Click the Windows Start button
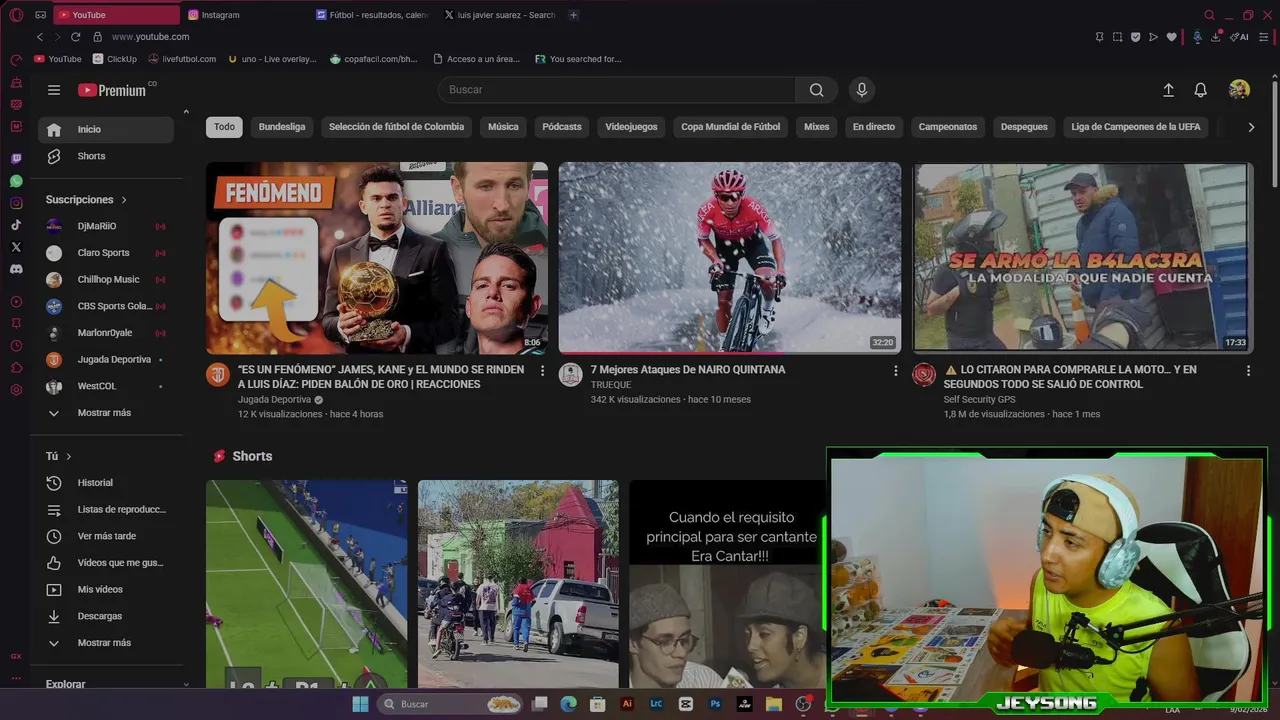This screenshot has height=720, width=1280. point(360,704)
